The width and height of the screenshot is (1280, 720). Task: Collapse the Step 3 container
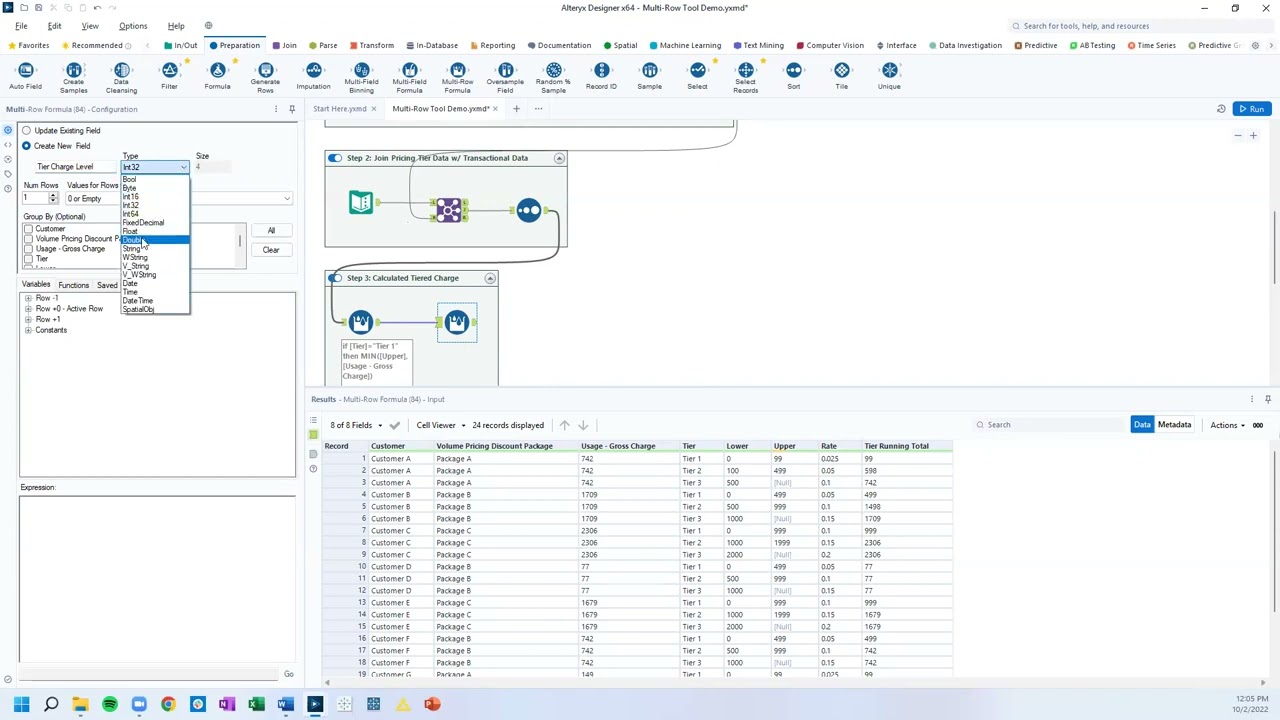490,278
